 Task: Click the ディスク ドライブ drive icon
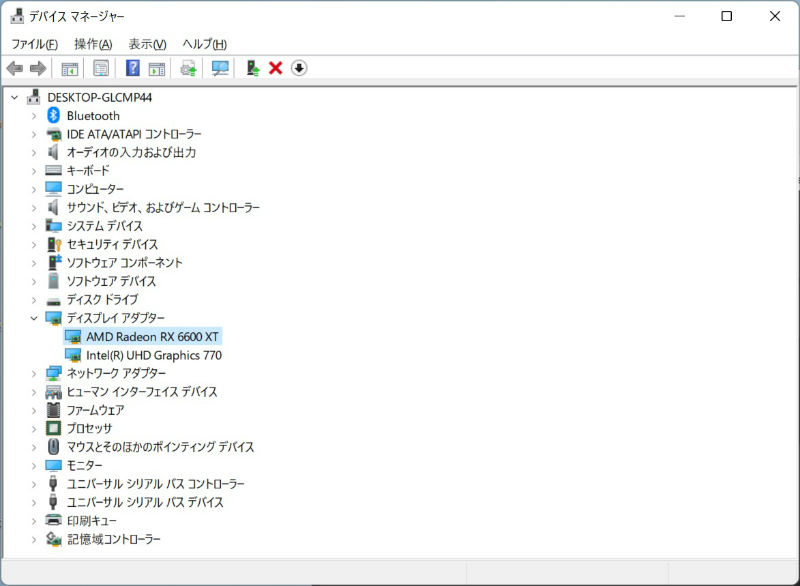(x=54, y=301)
